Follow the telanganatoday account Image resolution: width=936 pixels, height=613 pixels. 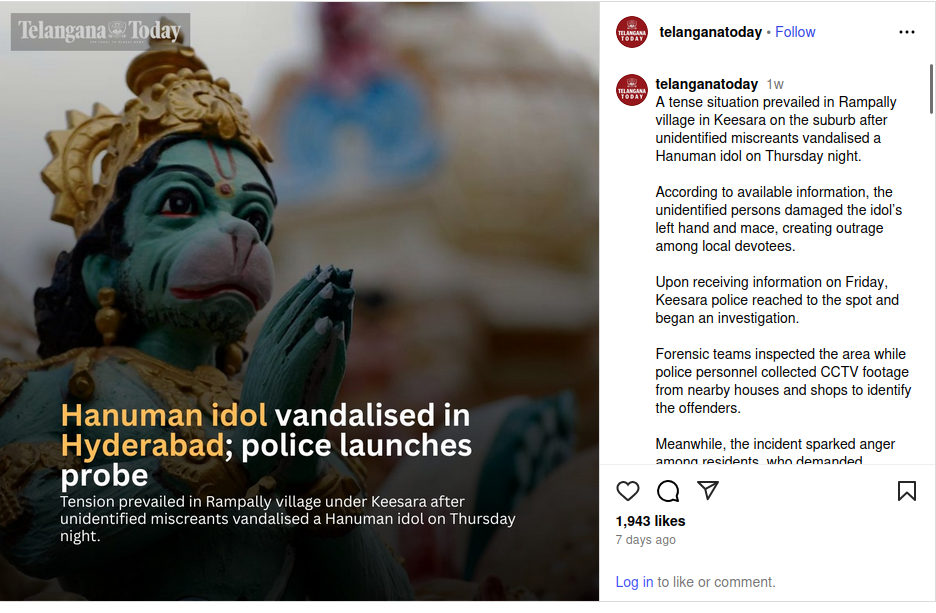click(795, 32)
